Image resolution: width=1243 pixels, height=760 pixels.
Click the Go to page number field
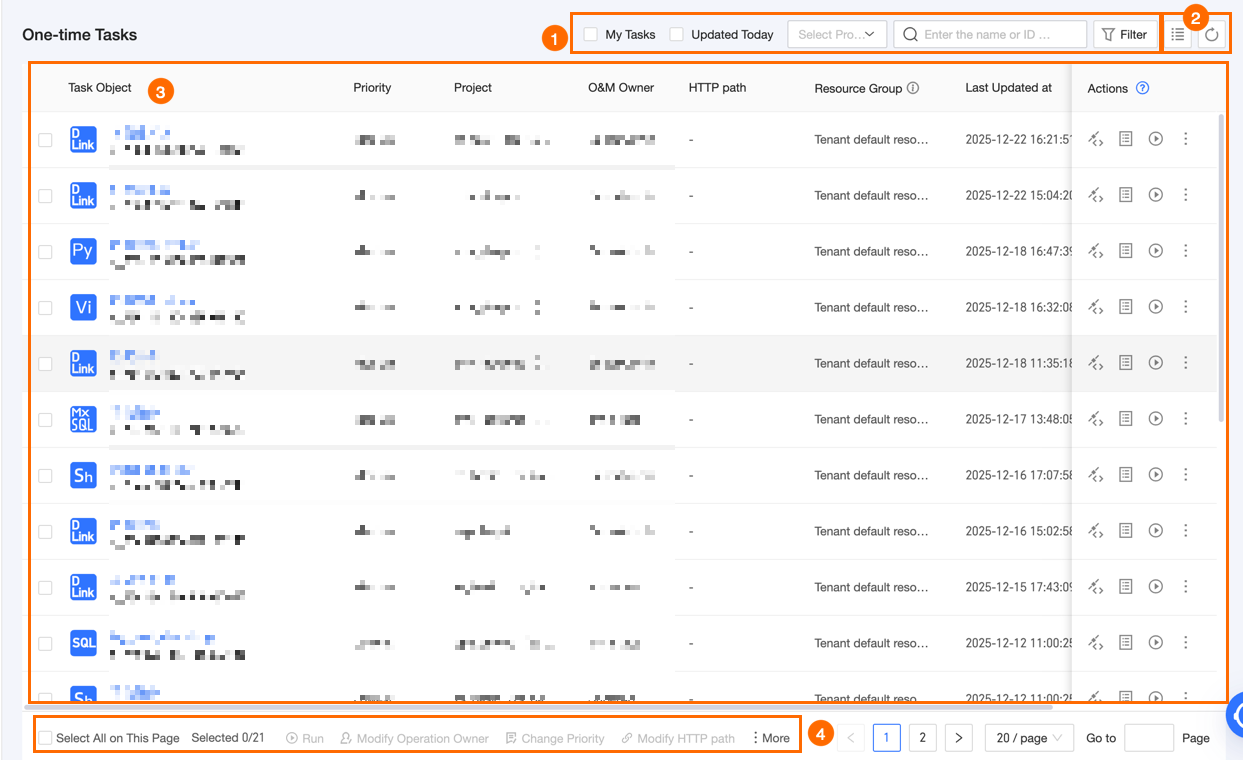tap(1149, 738)
